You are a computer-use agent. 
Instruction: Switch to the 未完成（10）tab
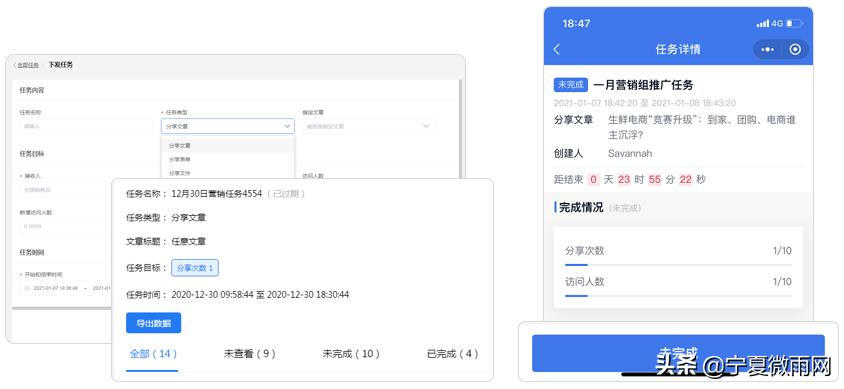coord(351,354)
